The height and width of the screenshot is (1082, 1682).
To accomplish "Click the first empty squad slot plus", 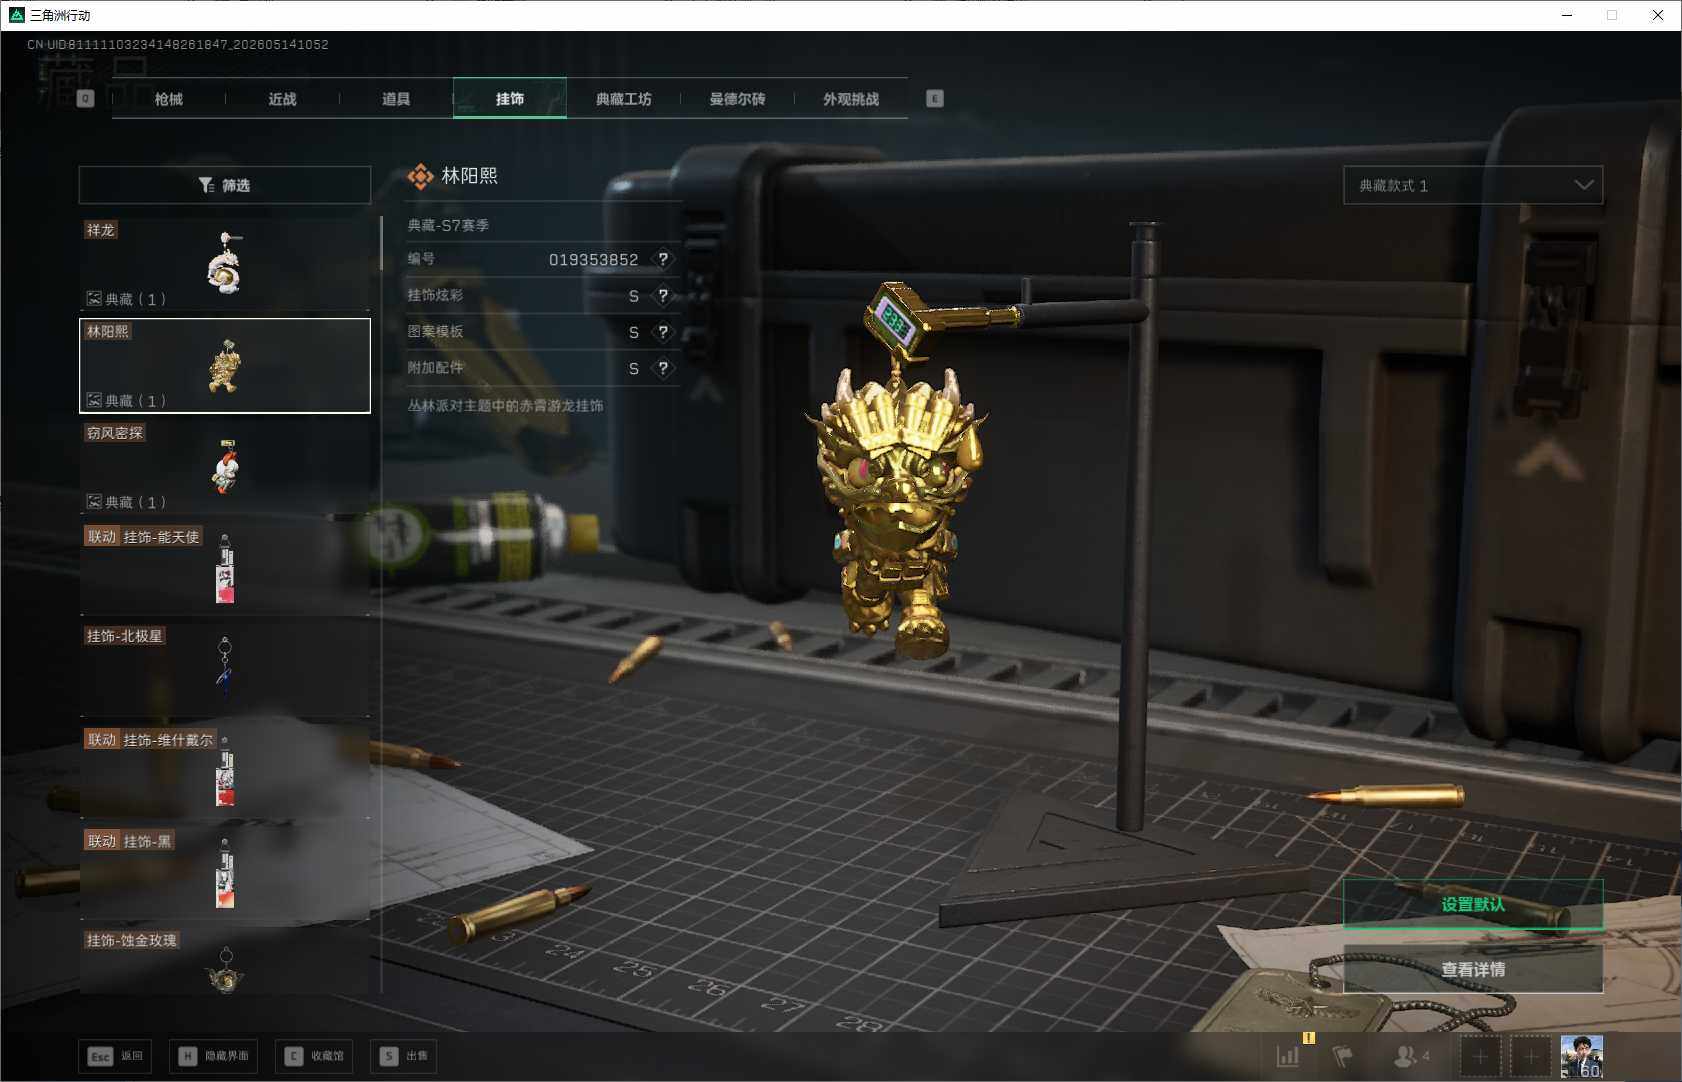I will click(x=1481, y=1057).
